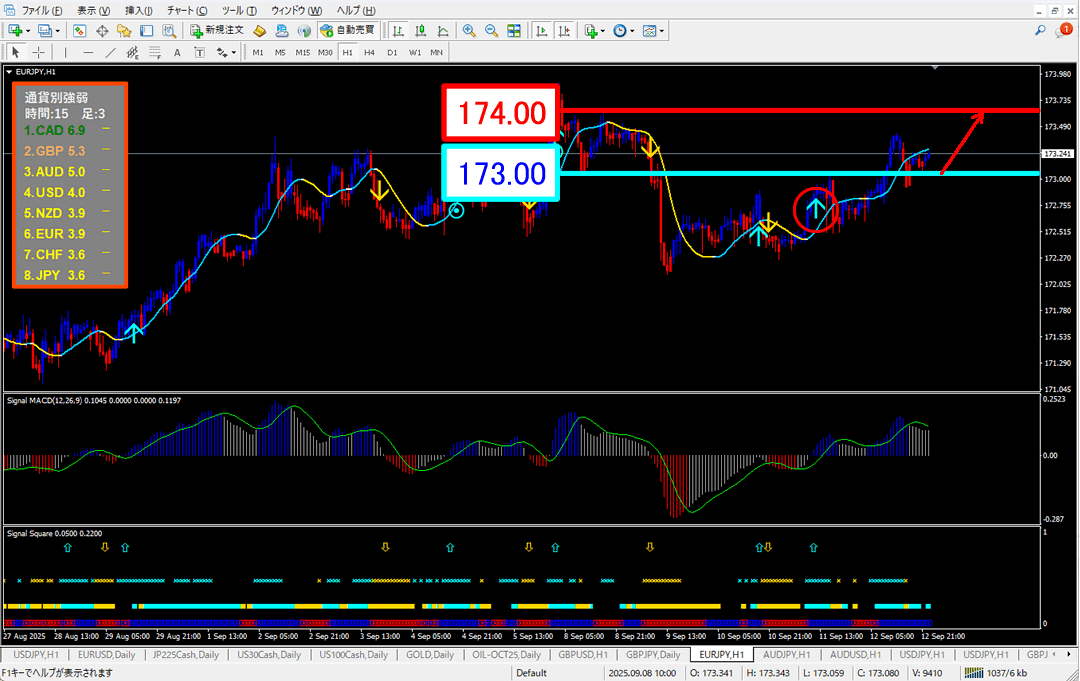Select the Crosshair tool

tap(39, 52)
